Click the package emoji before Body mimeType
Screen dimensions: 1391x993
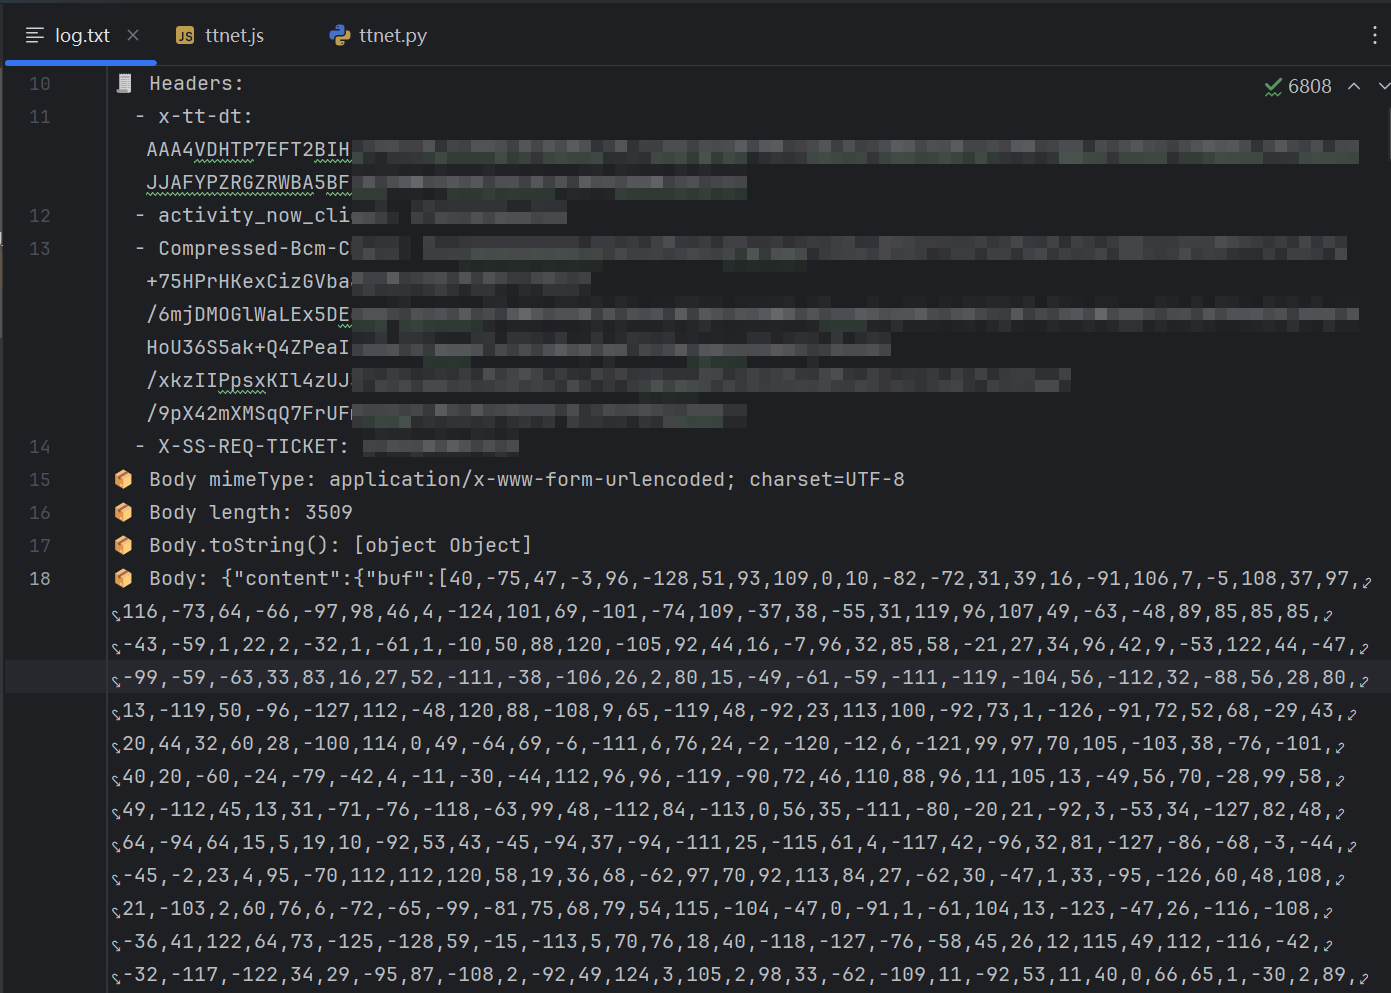[x=124, y=479]
